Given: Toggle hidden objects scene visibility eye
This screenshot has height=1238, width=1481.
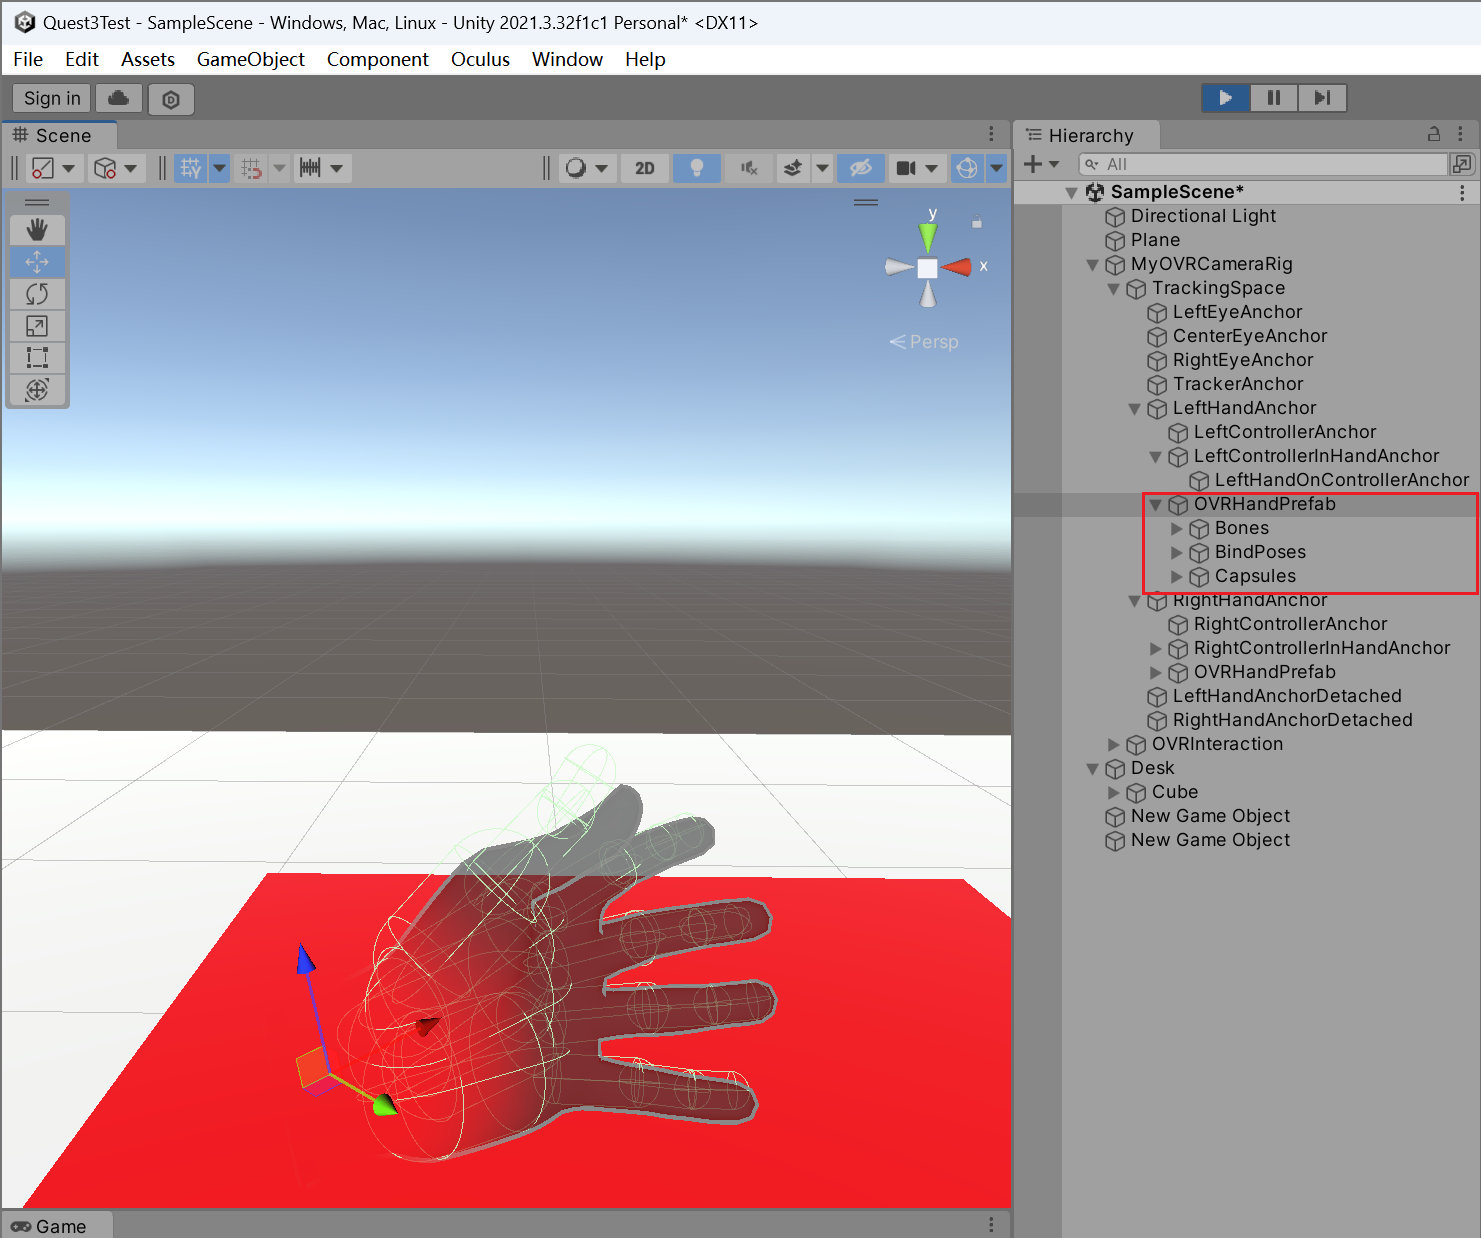Looking at the screenshot, I should [x=861, y=168].
